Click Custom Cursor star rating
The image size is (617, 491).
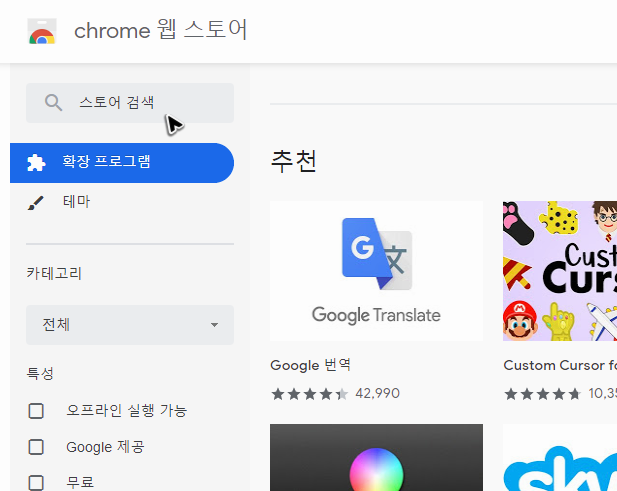543,394
